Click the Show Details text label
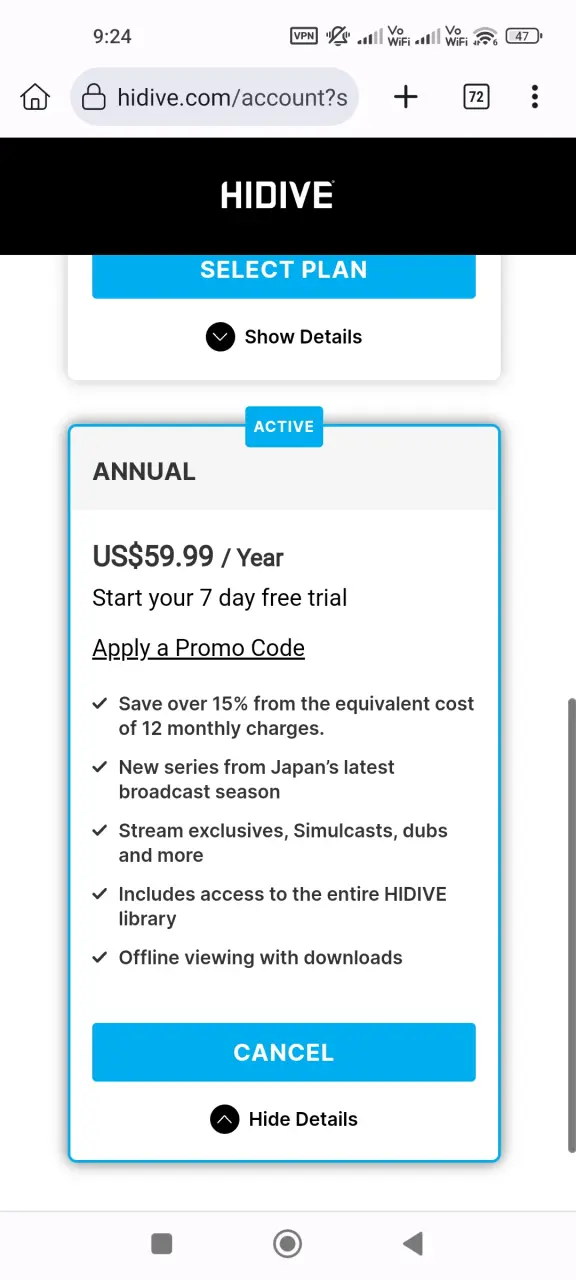The image size is (576, 1280). point(303,337)
